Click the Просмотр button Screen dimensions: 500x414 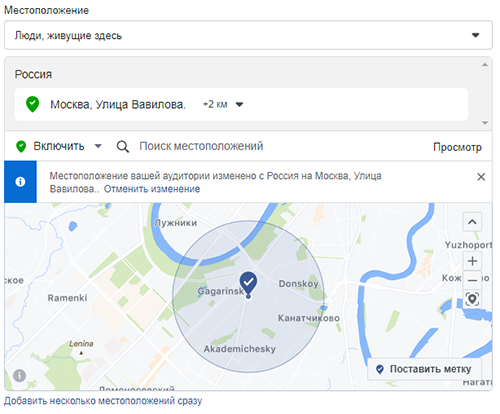tap(457, 147)
